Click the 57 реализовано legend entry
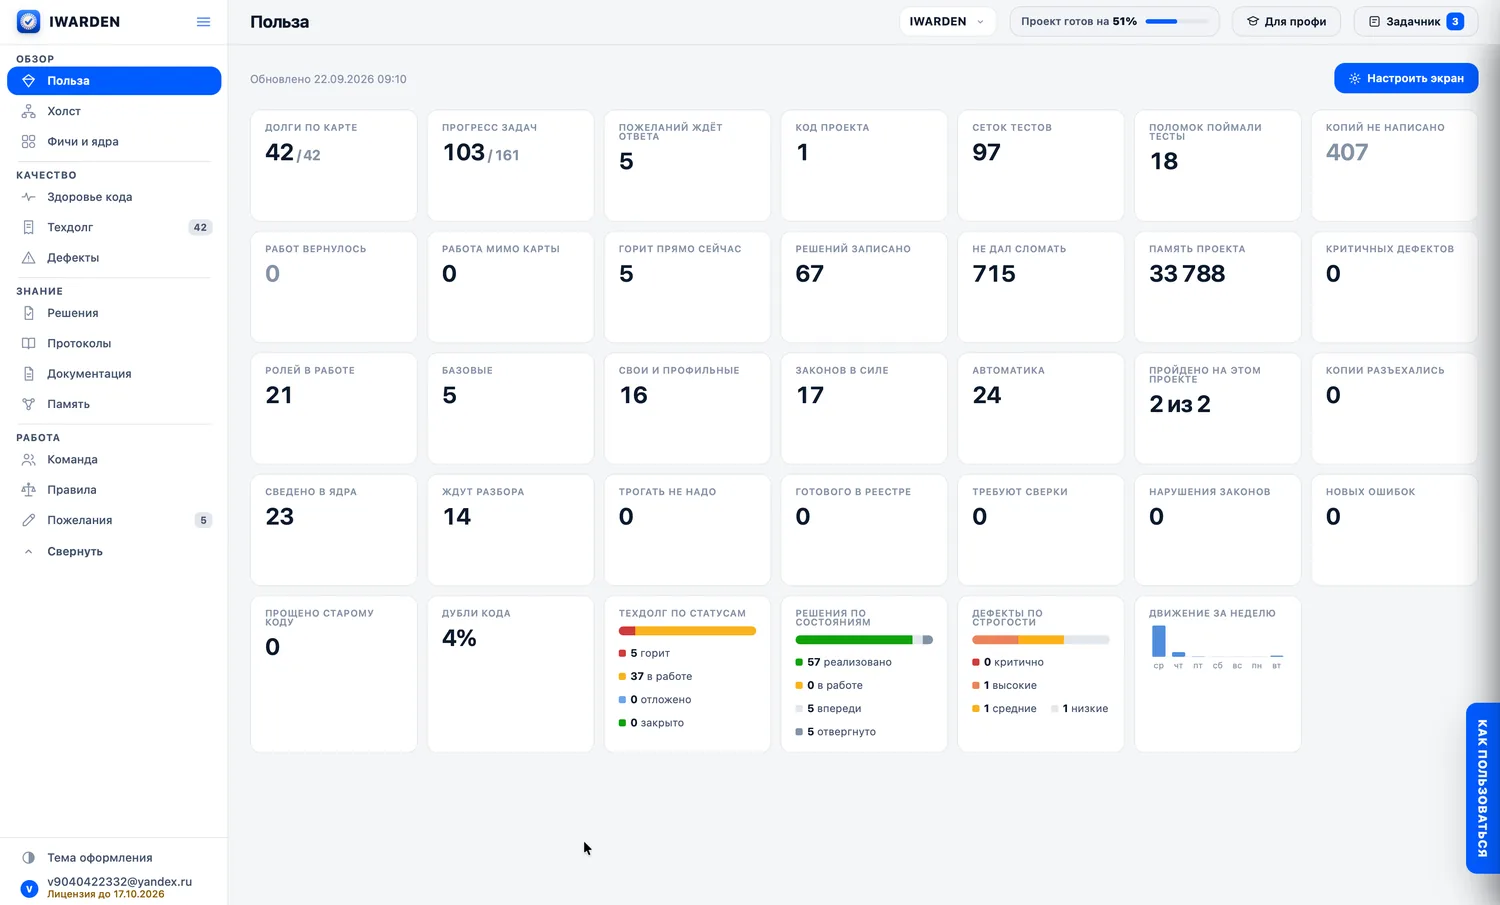Viewport: 1500px width, 905px height. pyautogui.click(x=843, y=662)
